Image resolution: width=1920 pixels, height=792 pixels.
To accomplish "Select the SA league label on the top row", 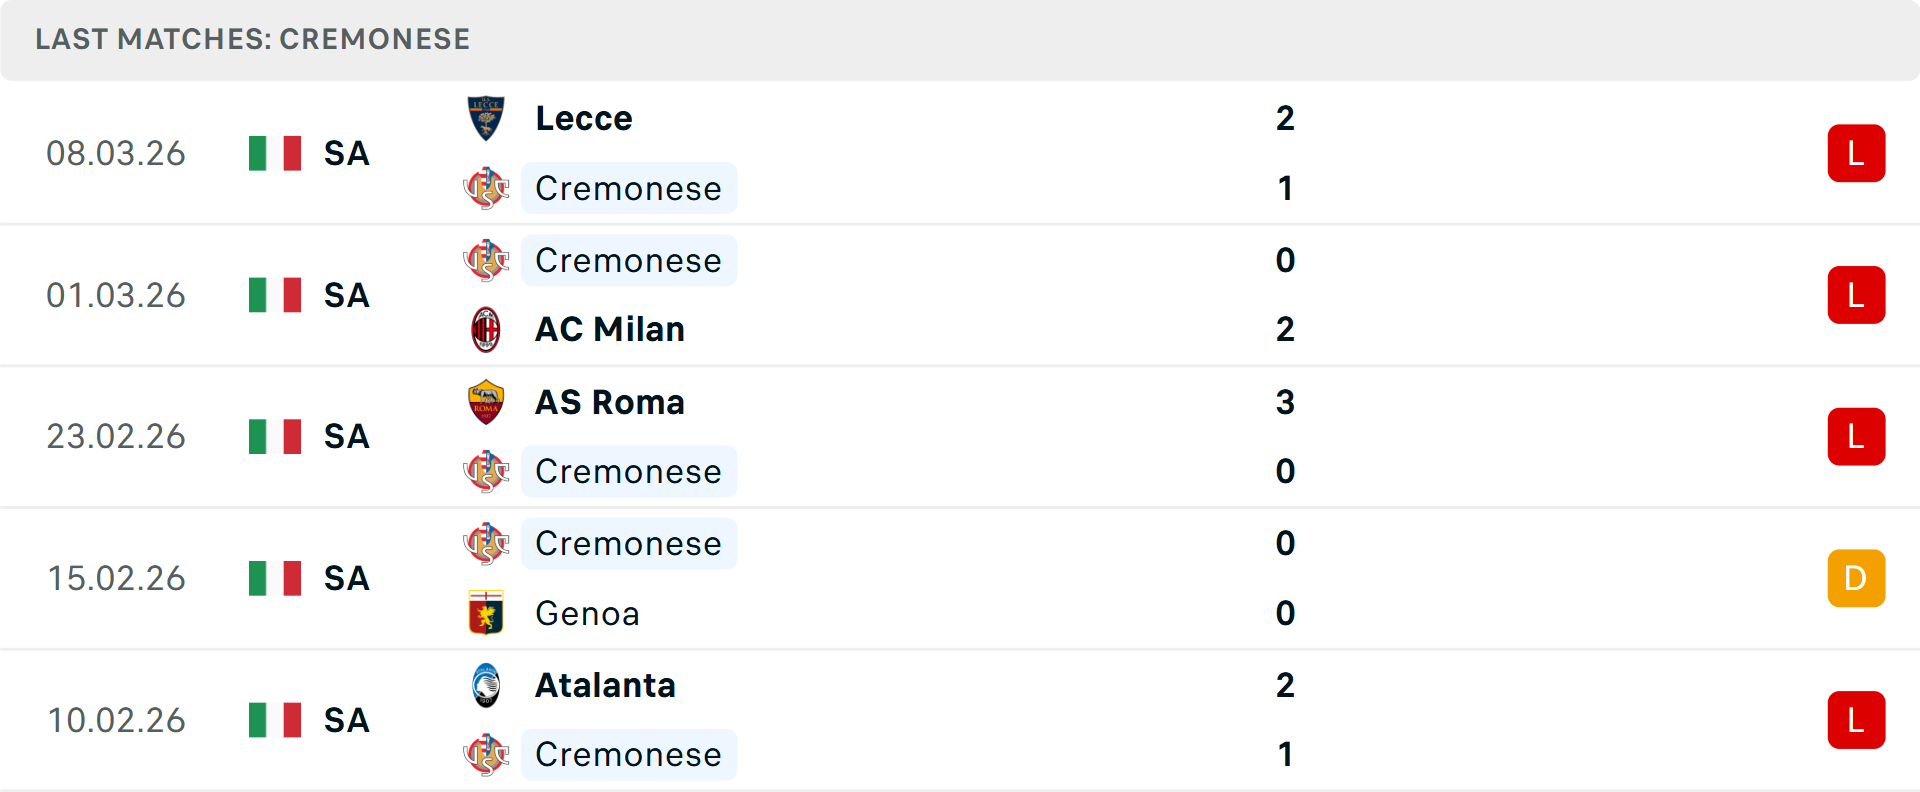I will (345, 153).
